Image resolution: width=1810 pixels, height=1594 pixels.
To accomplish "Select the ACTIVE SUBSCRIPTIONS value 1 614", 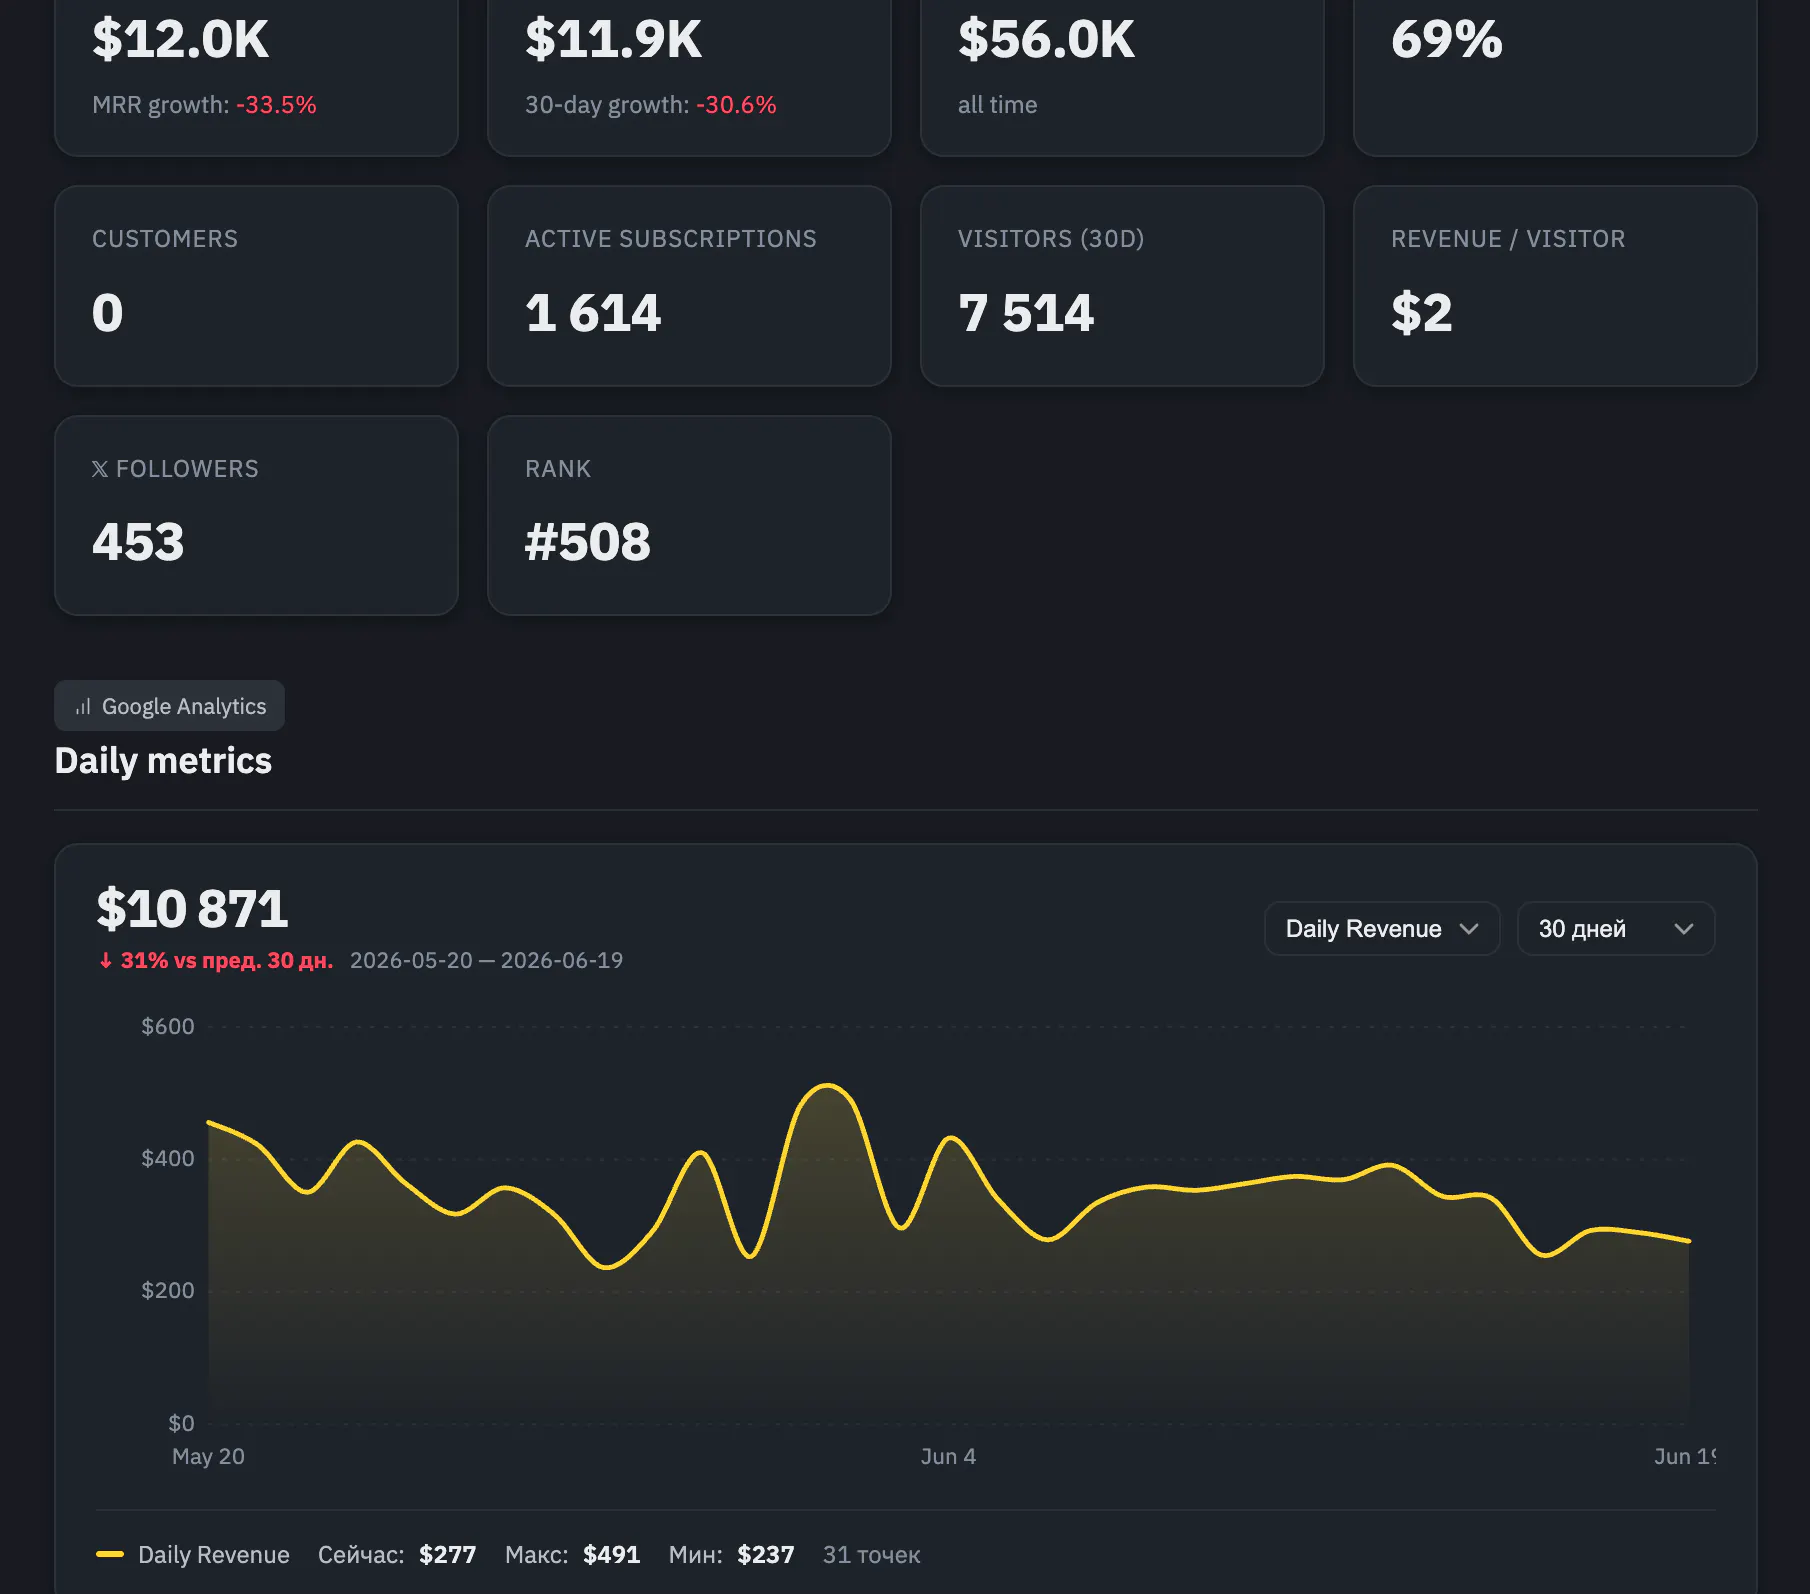I will pos(593,313).
